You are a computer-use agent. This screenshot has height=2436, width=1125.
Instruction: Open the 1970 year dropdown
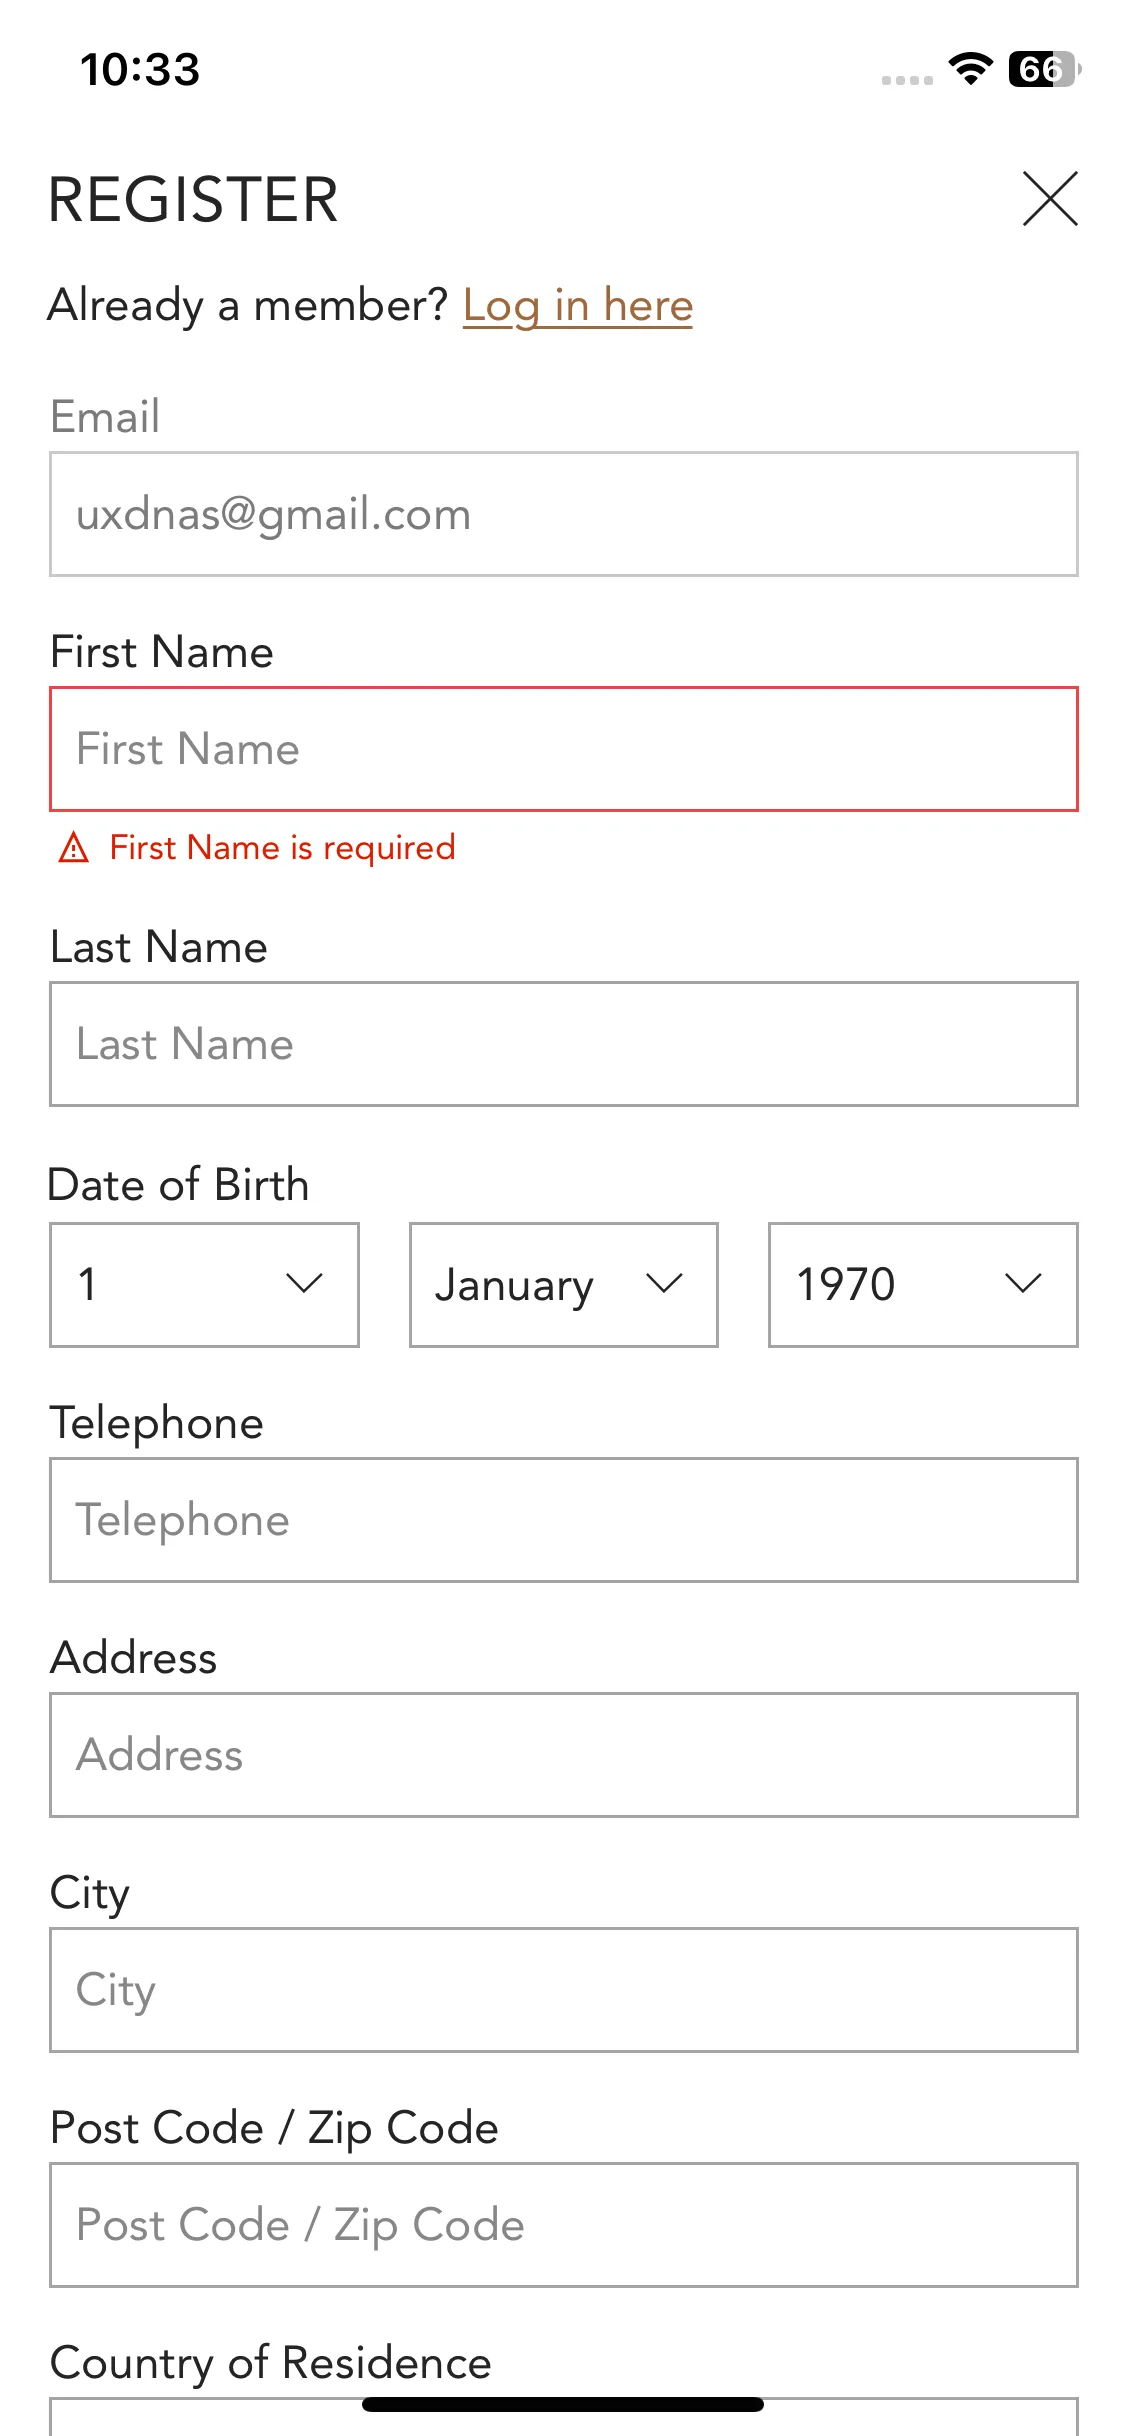(x=923, y=1284)
